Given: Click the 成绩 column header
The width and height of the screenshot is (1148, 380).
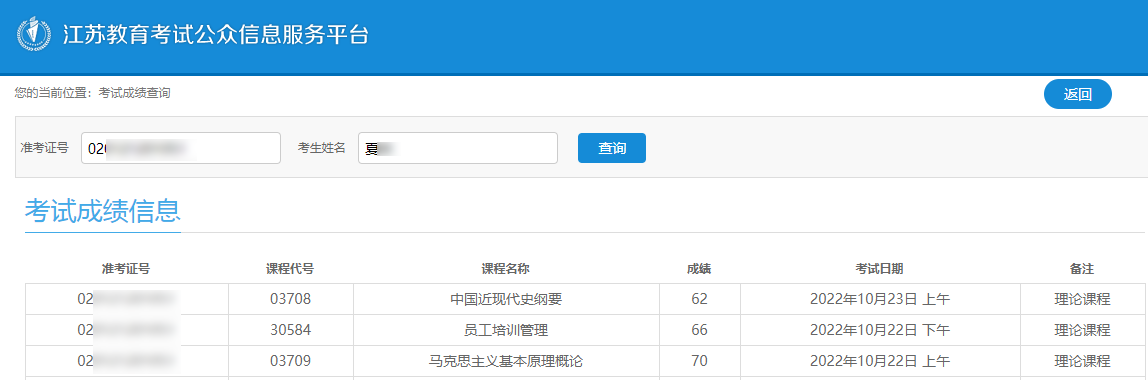Looking at the screenshot, I should [x=698, y=269].
